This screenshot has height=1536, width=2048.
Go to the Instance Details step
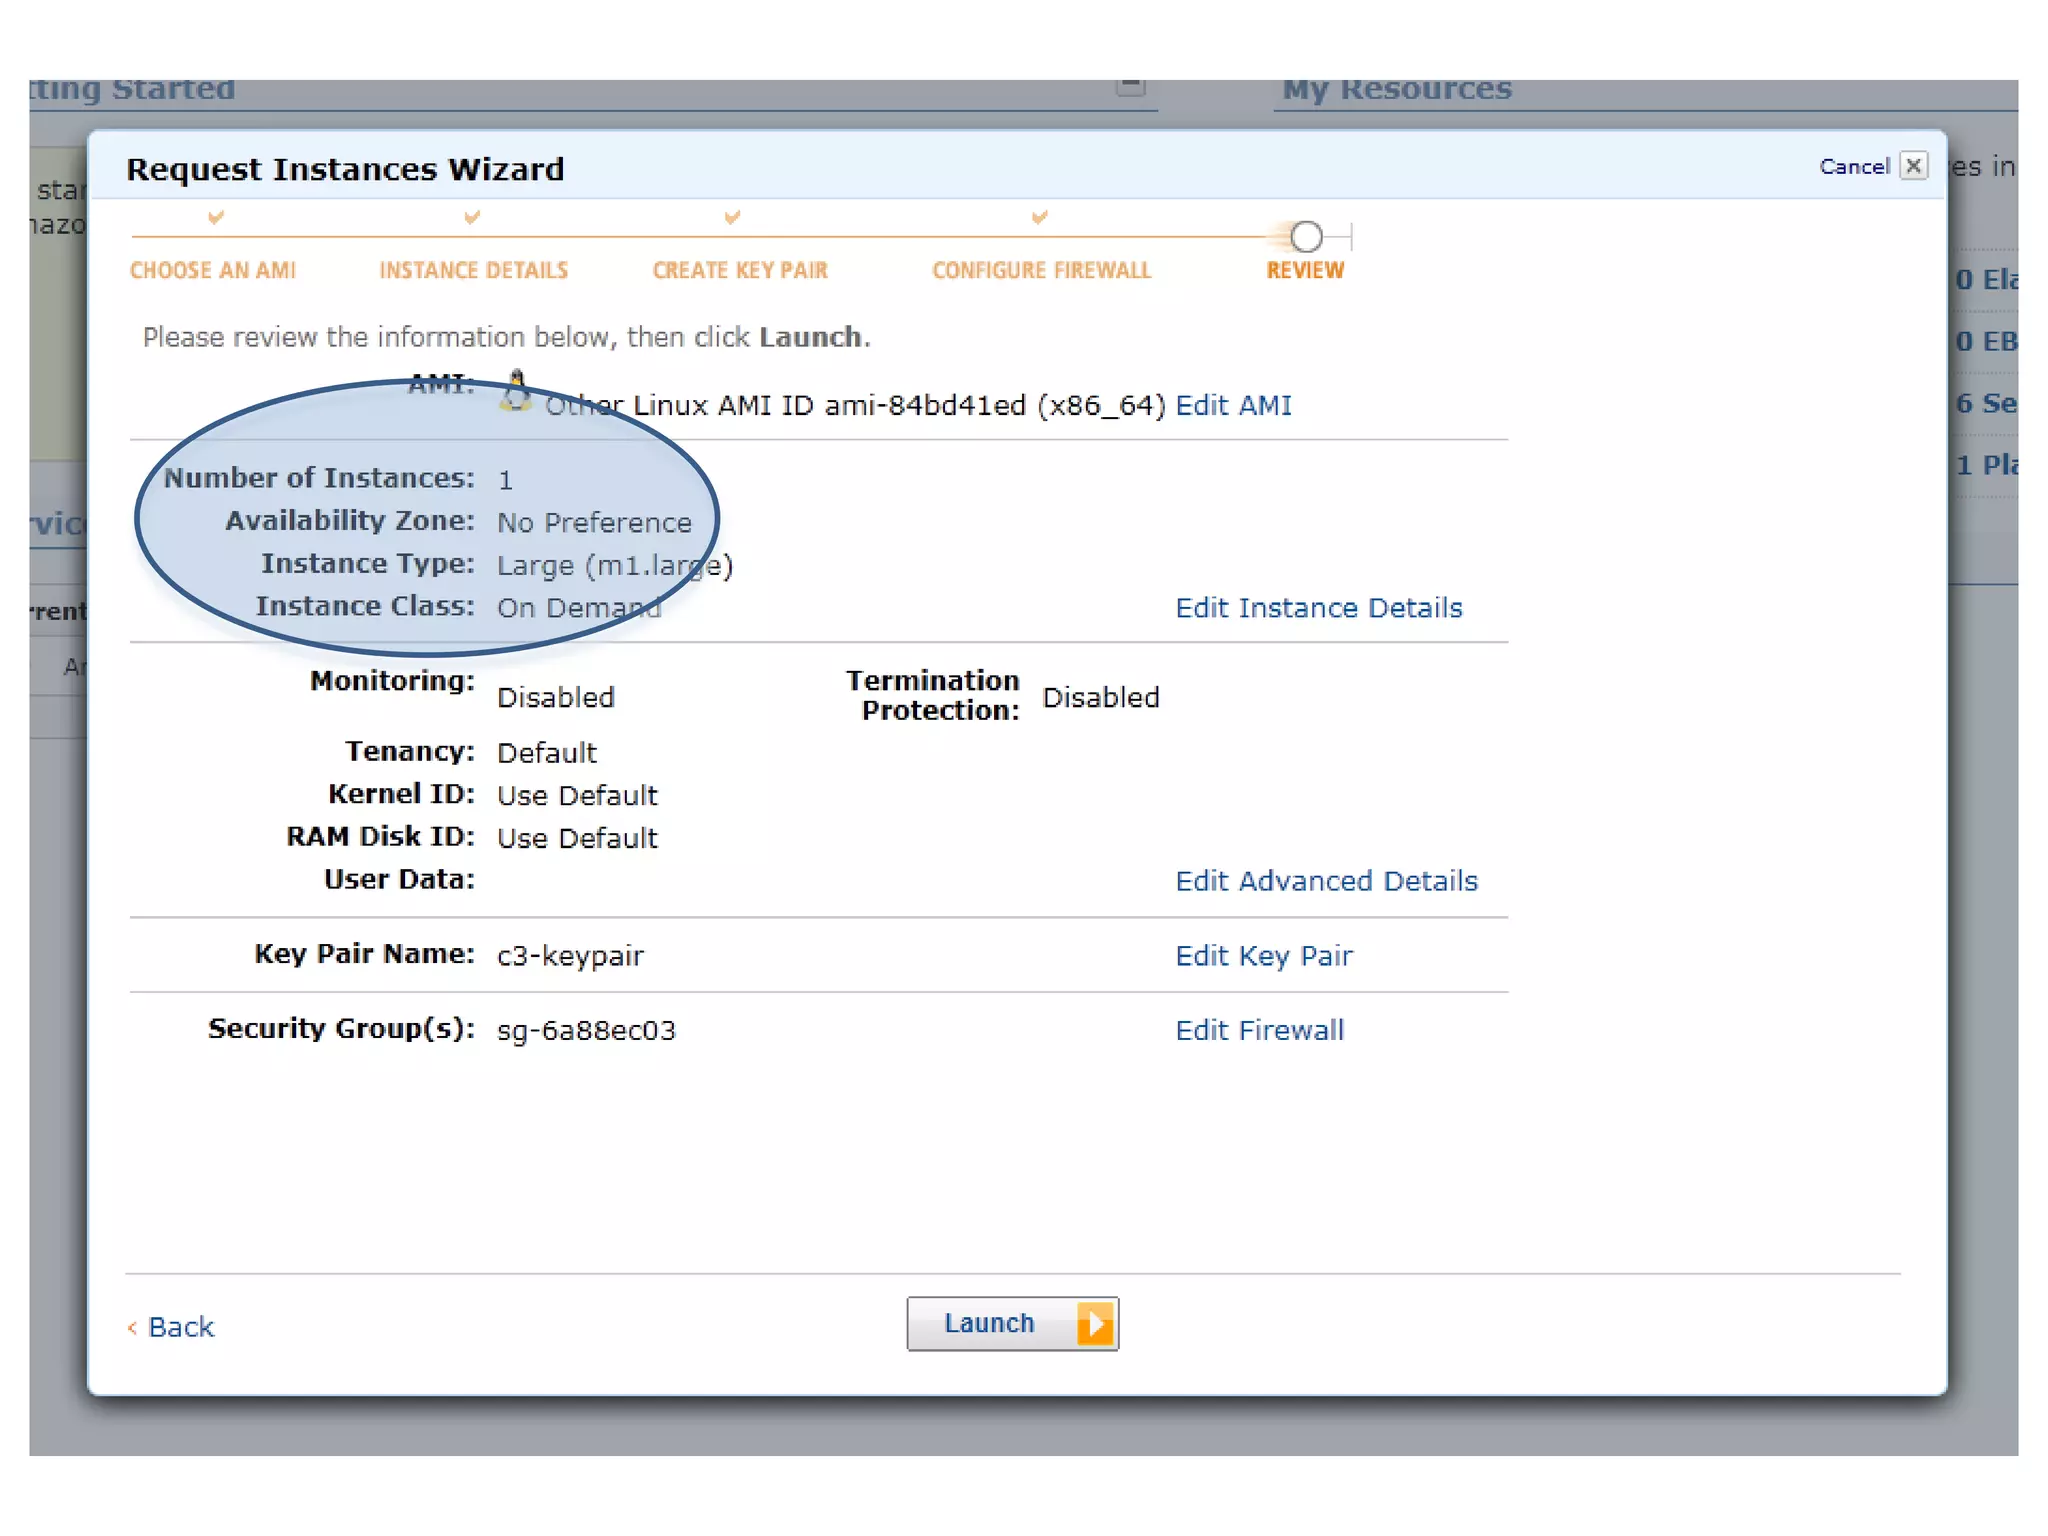(x=473, y=271)
